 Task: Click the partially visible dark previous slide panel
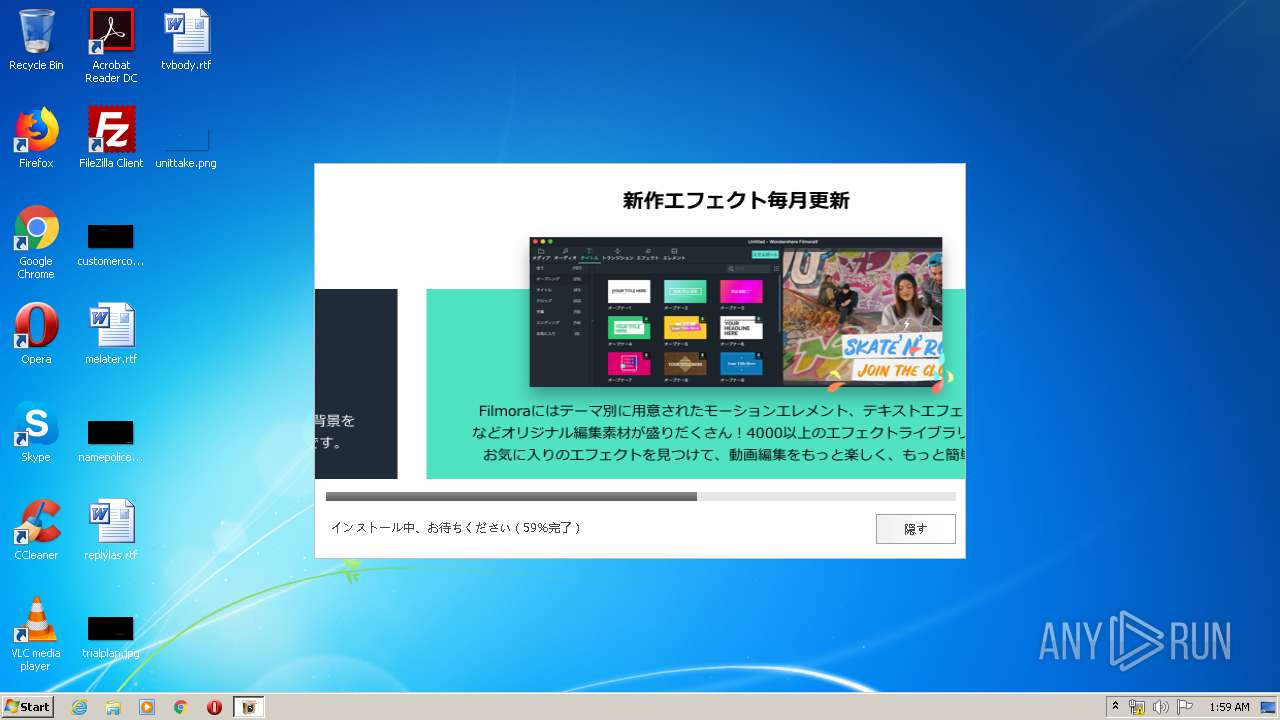[356, 384]
